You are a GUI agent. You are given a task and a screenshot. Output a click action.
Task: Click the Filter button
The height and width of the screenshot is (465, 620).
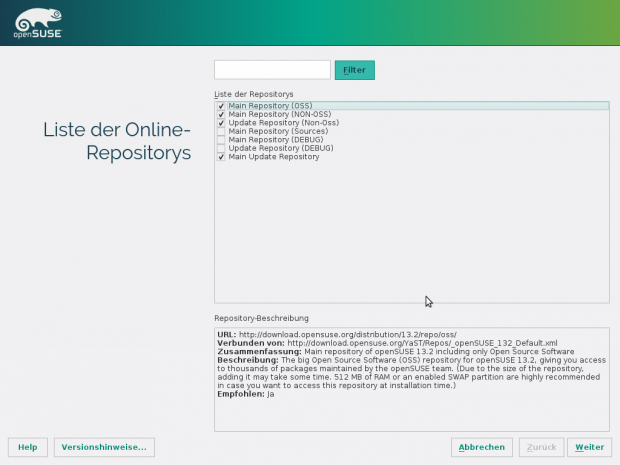click(354, 70)
